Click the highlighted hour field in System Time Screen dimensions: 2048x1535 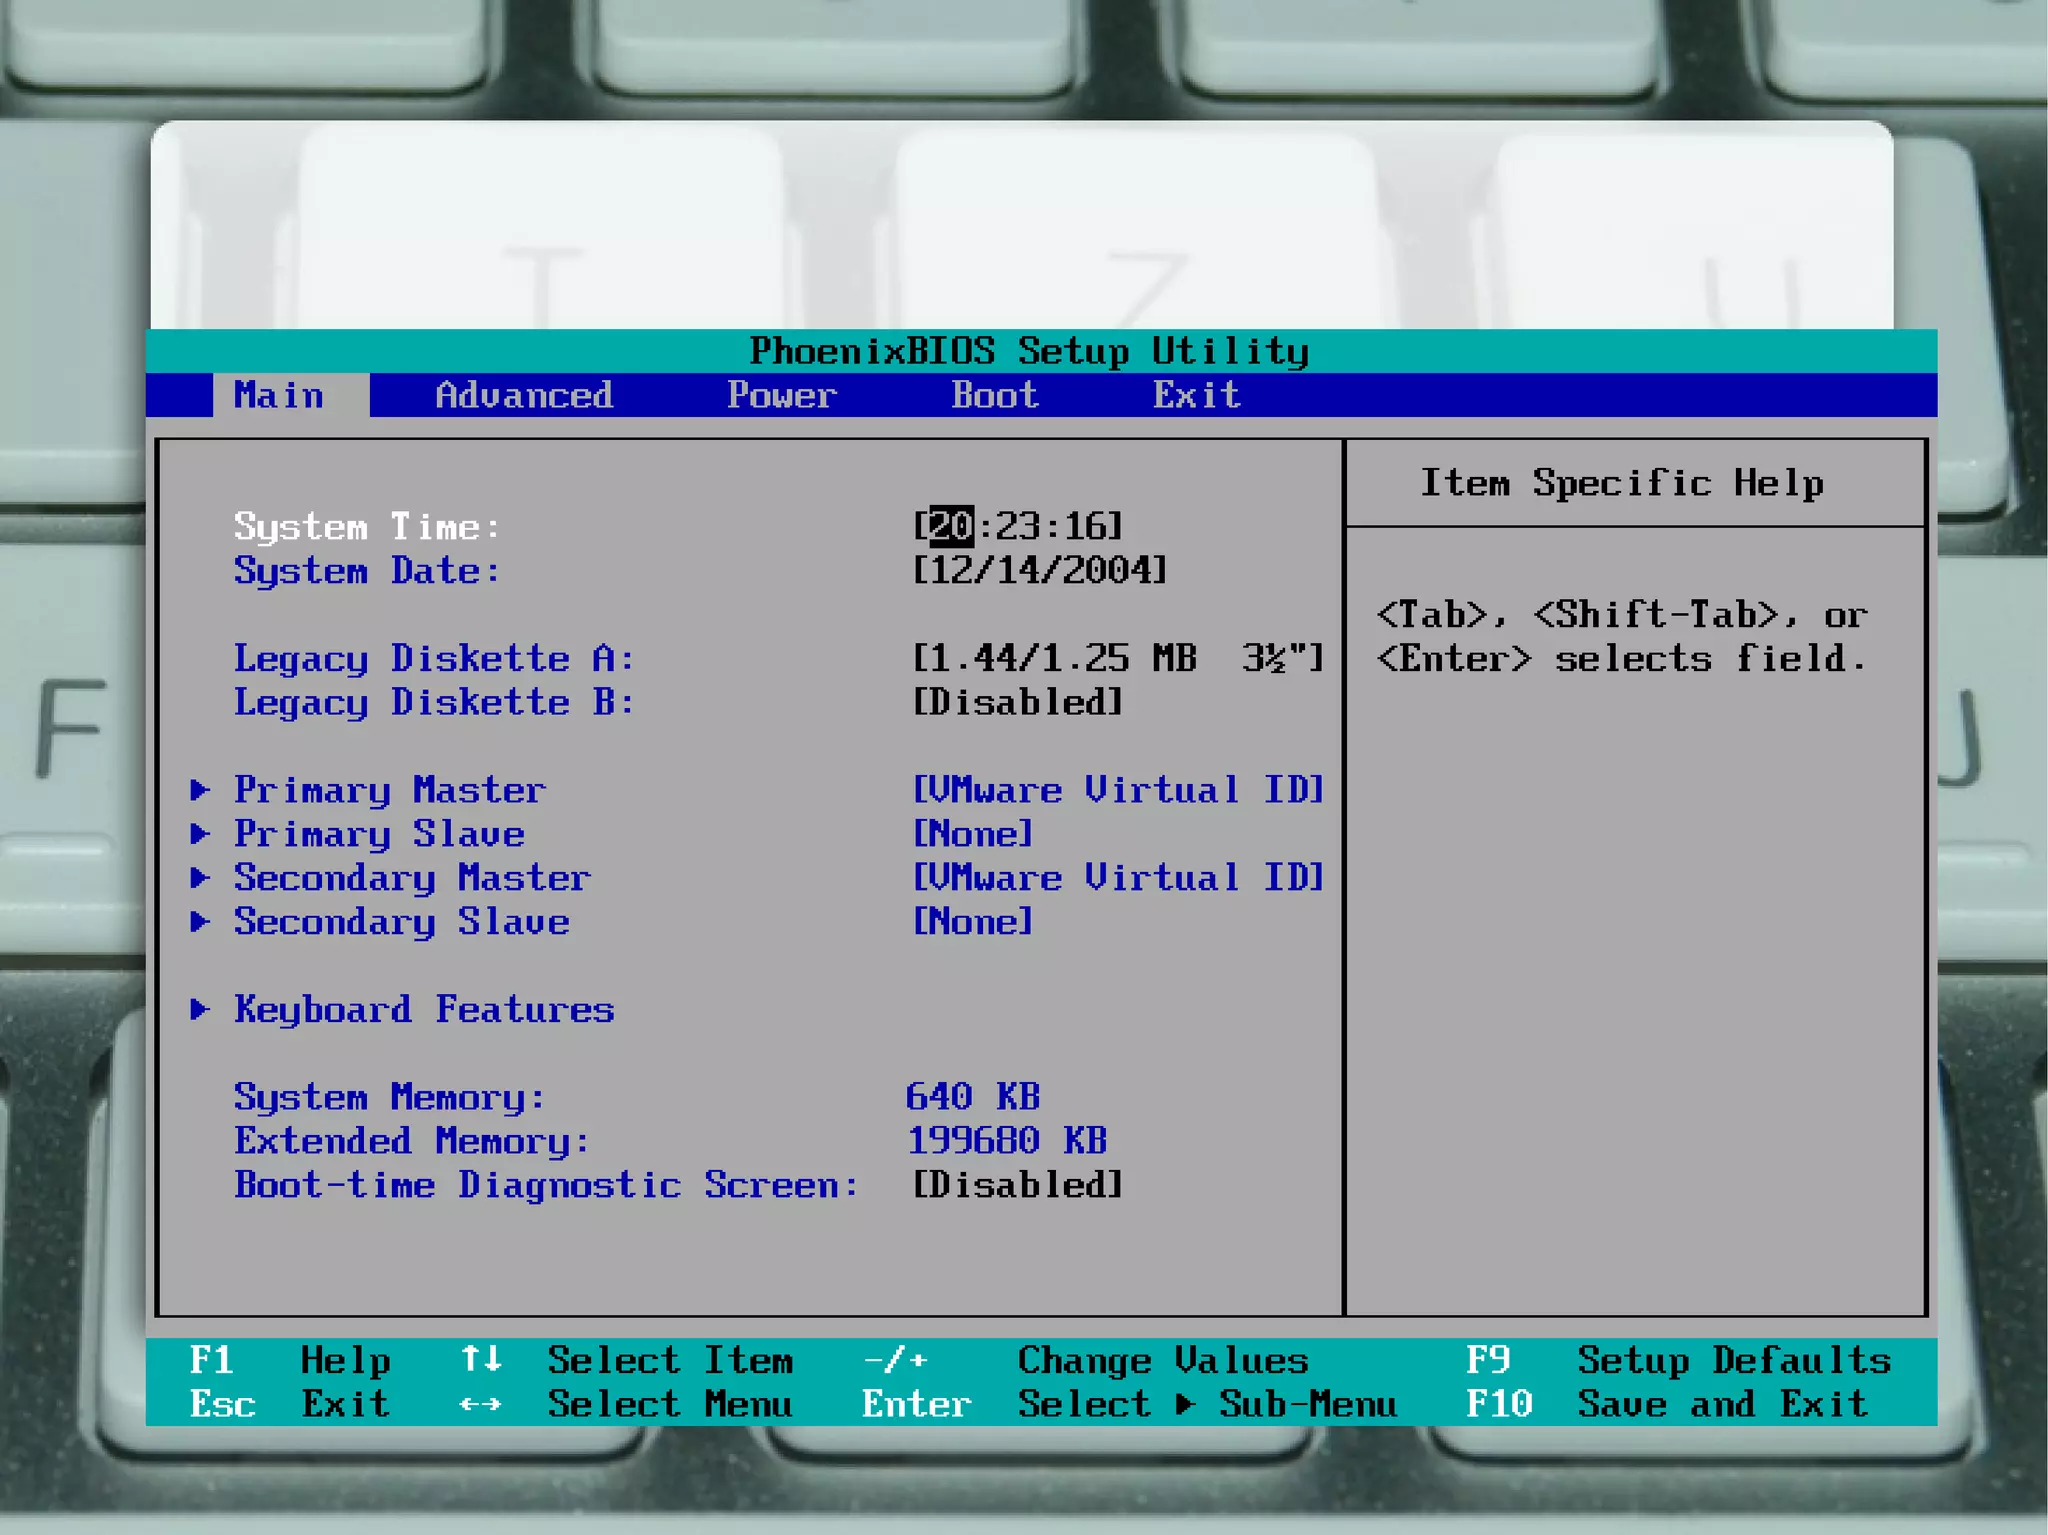pyautogui.click(x=950, y=526)
